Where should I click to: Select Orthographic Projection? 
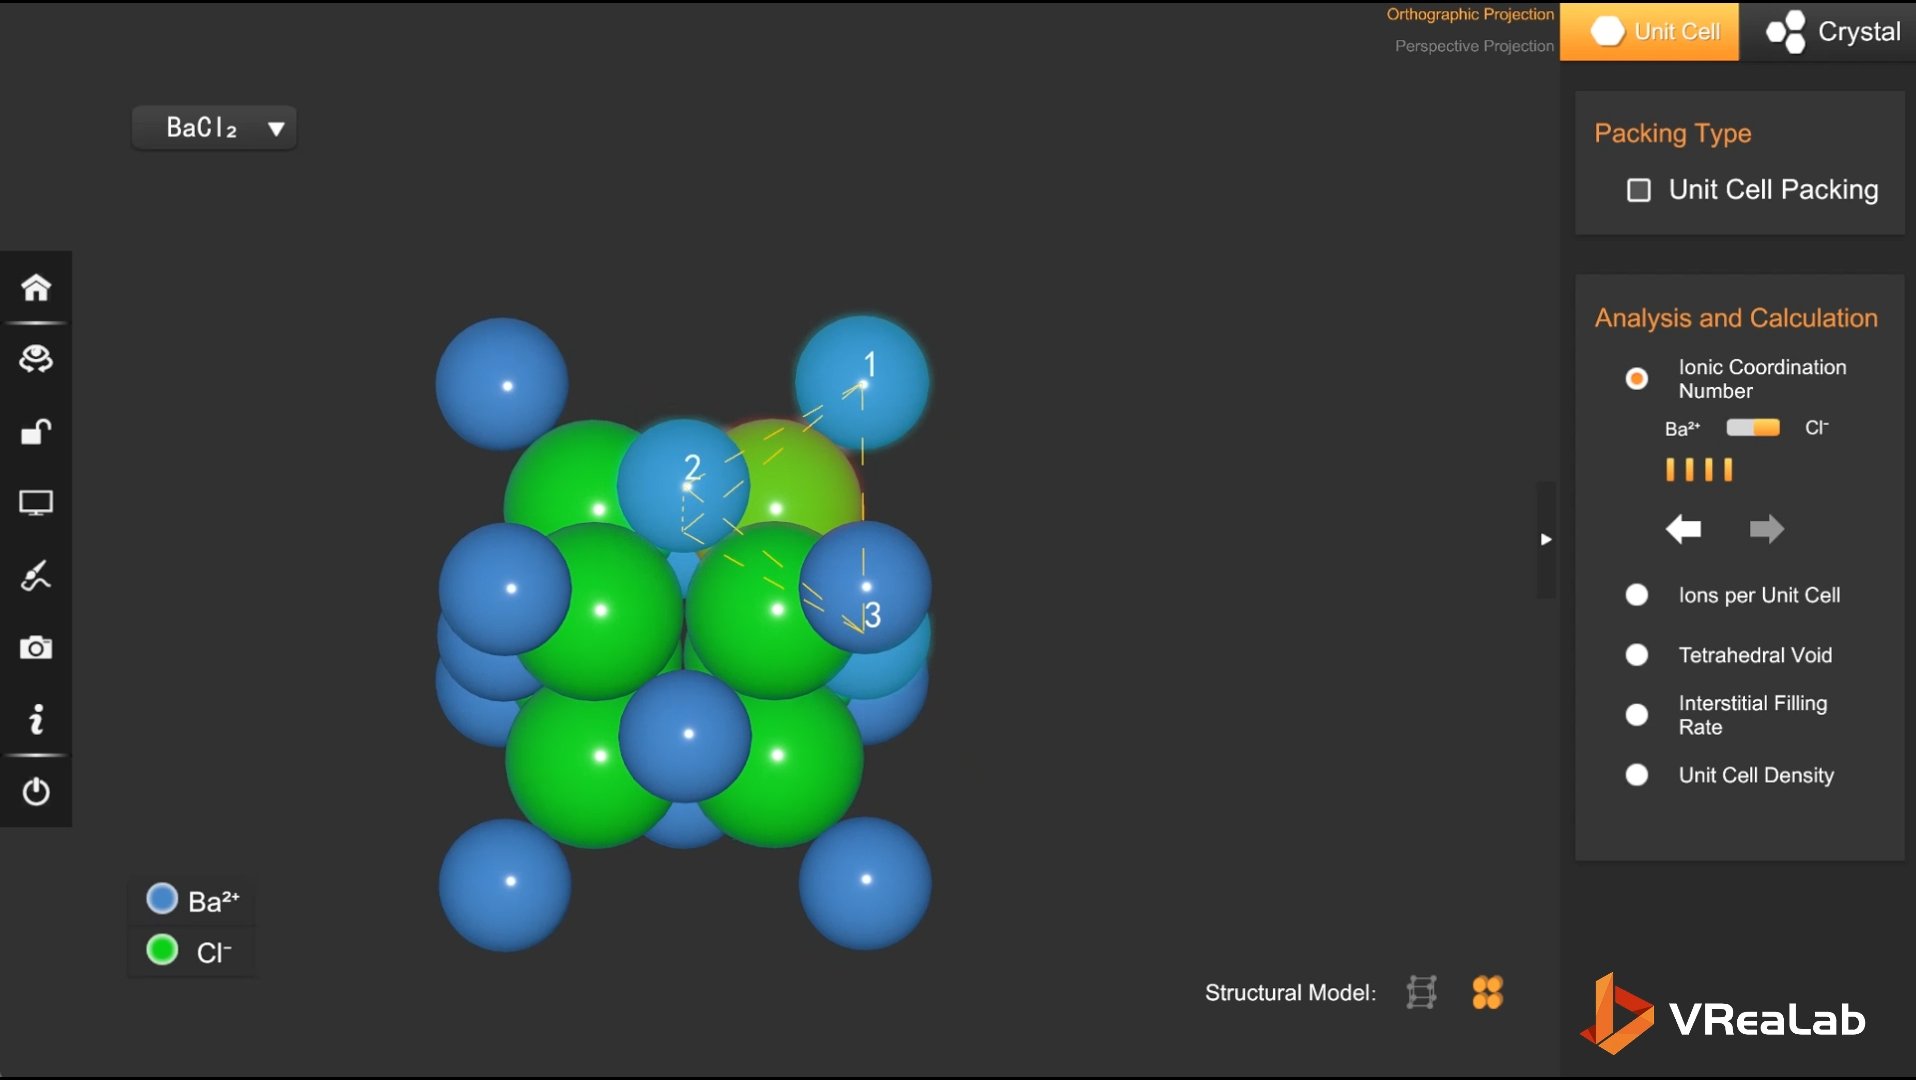tap(1469, 14)
